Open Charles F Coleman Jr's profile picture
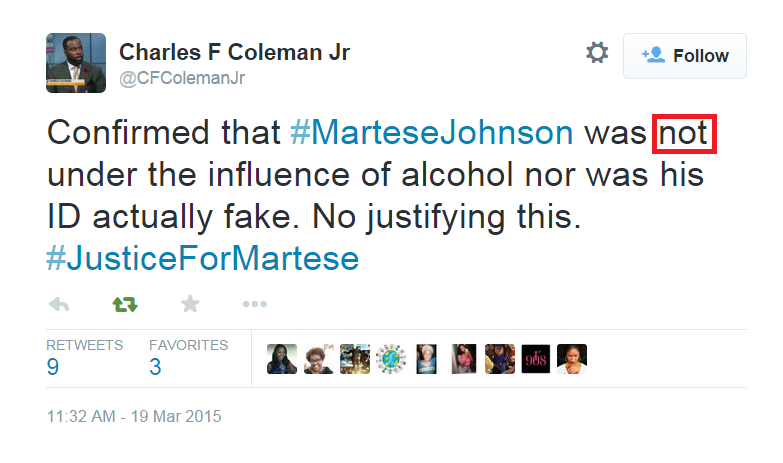This screenshot has height=463, width=783. coord(76,62)
